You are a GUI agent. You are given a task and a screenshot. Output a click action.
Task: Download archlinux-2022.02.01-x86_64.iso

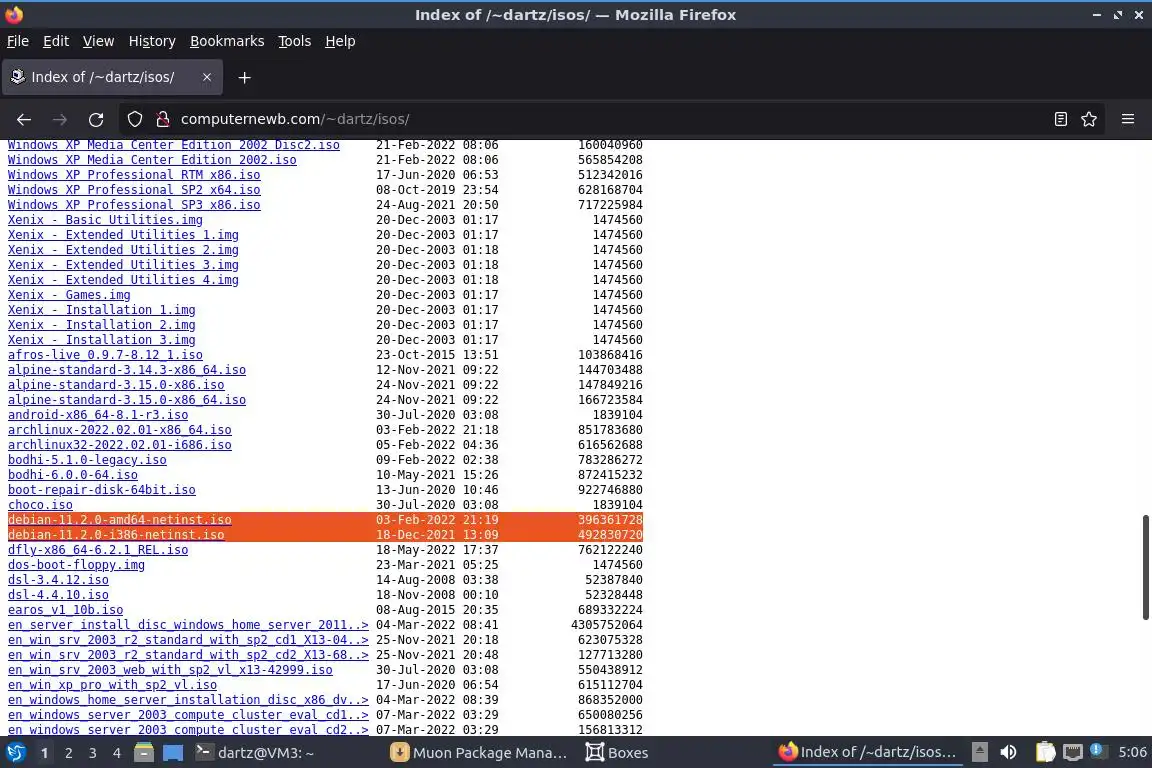[x=120, y=430]
